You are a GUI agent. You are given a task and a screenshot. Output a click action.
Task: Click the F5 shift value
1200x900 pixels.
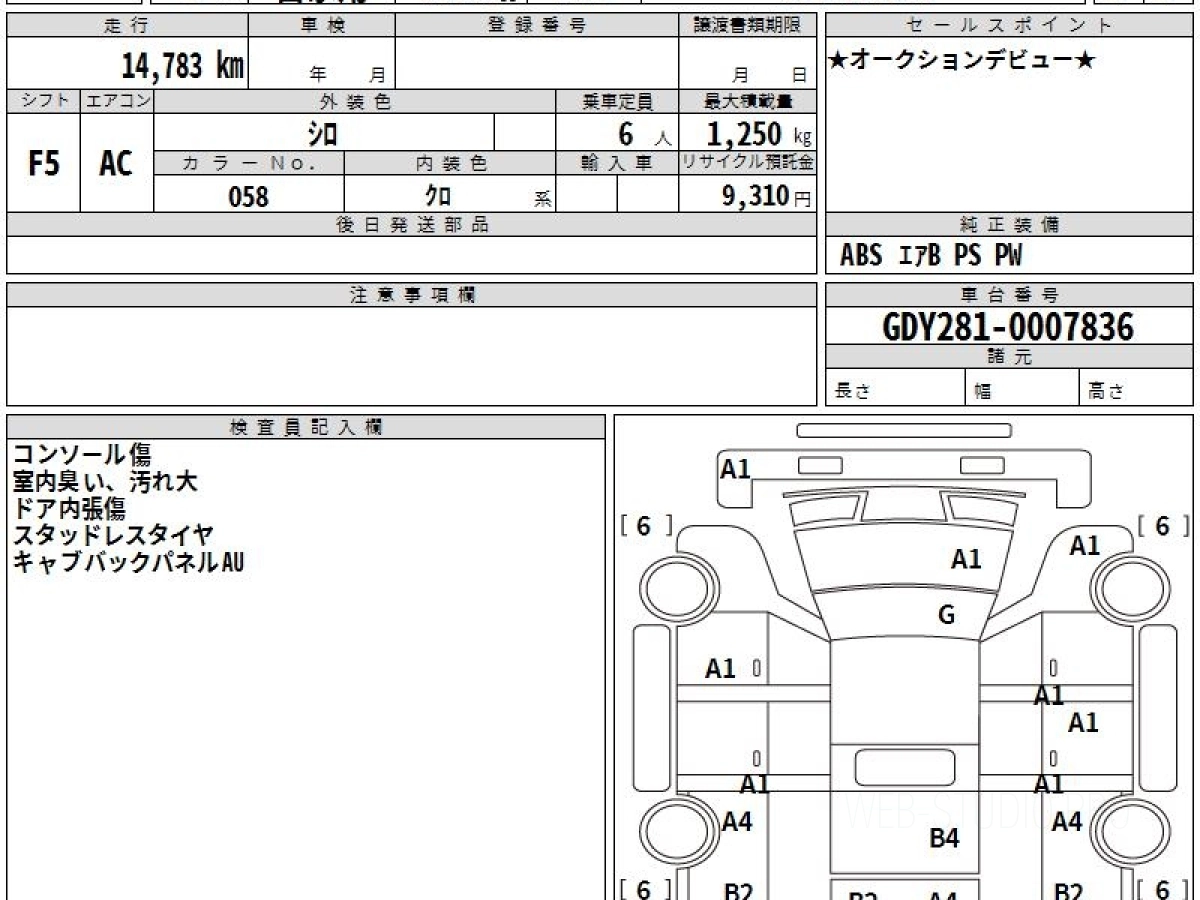[44, 163]
